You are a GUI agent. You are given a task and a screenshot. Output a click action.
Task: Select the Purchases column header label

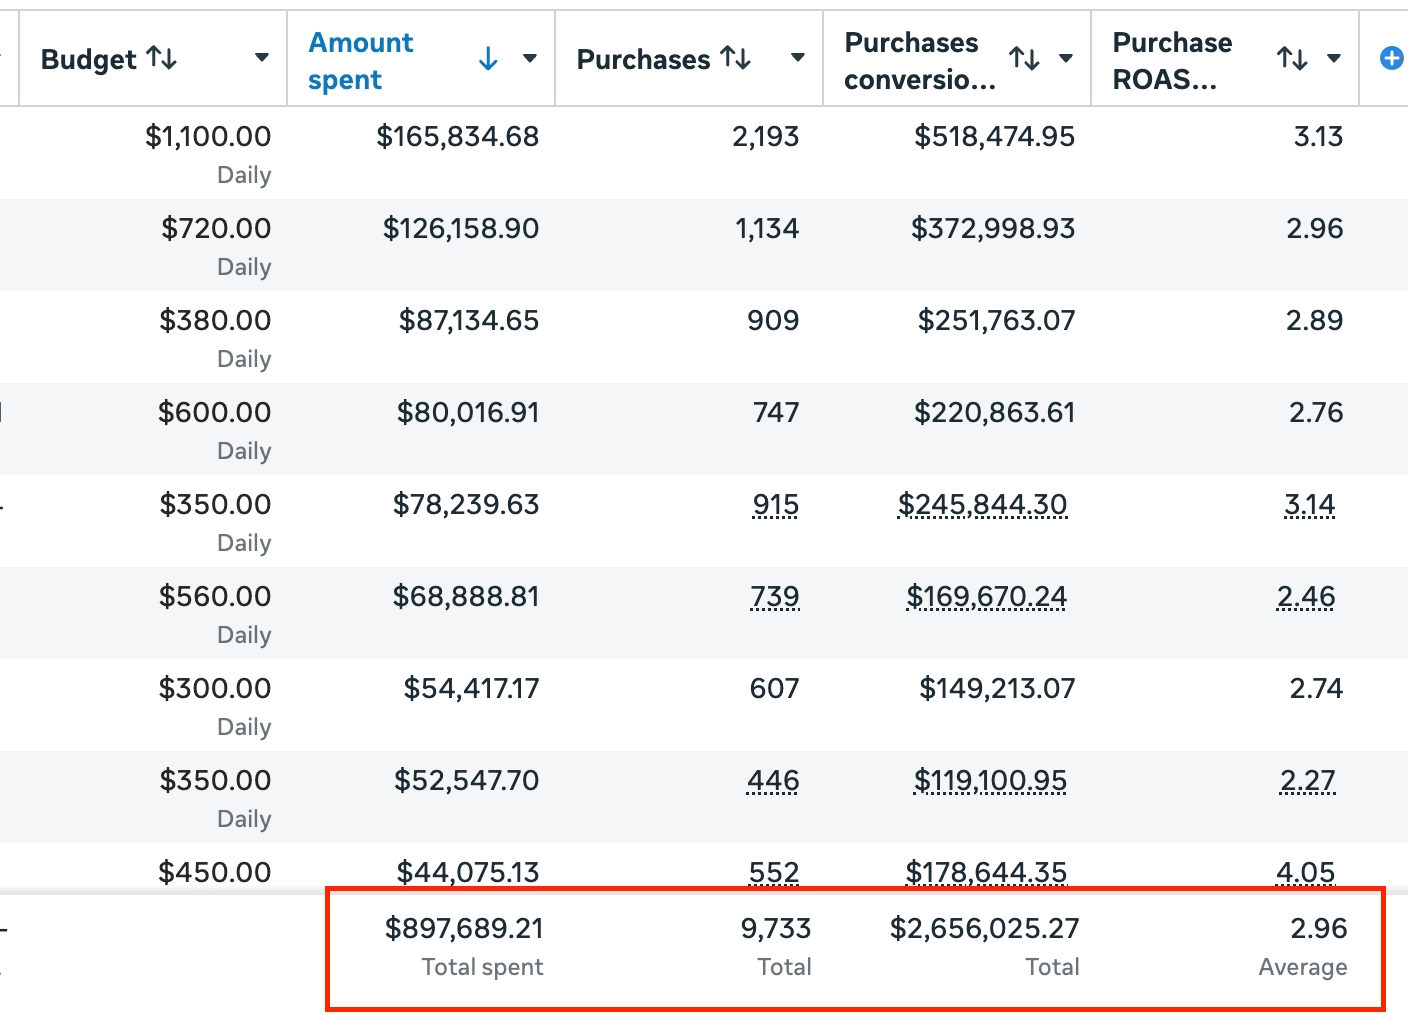[x=644, y=60]
